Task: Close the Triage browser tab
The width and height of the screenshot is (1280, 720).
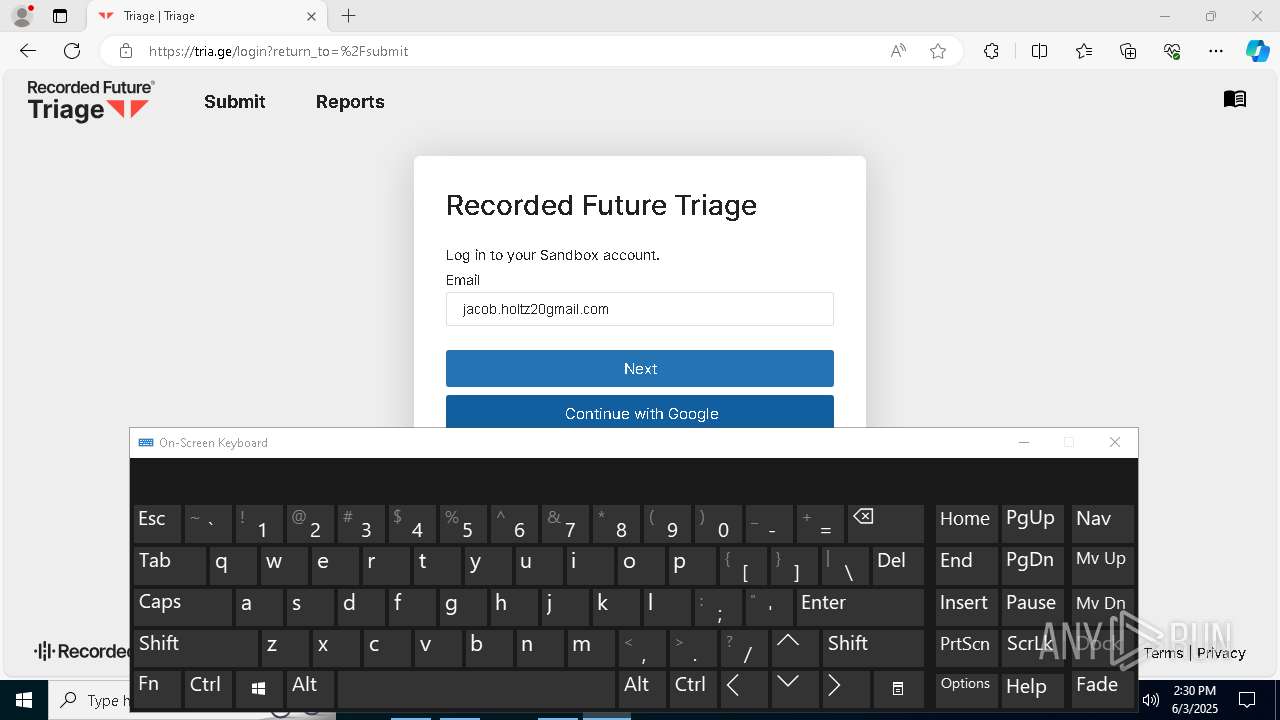Action: pos(311,16)
